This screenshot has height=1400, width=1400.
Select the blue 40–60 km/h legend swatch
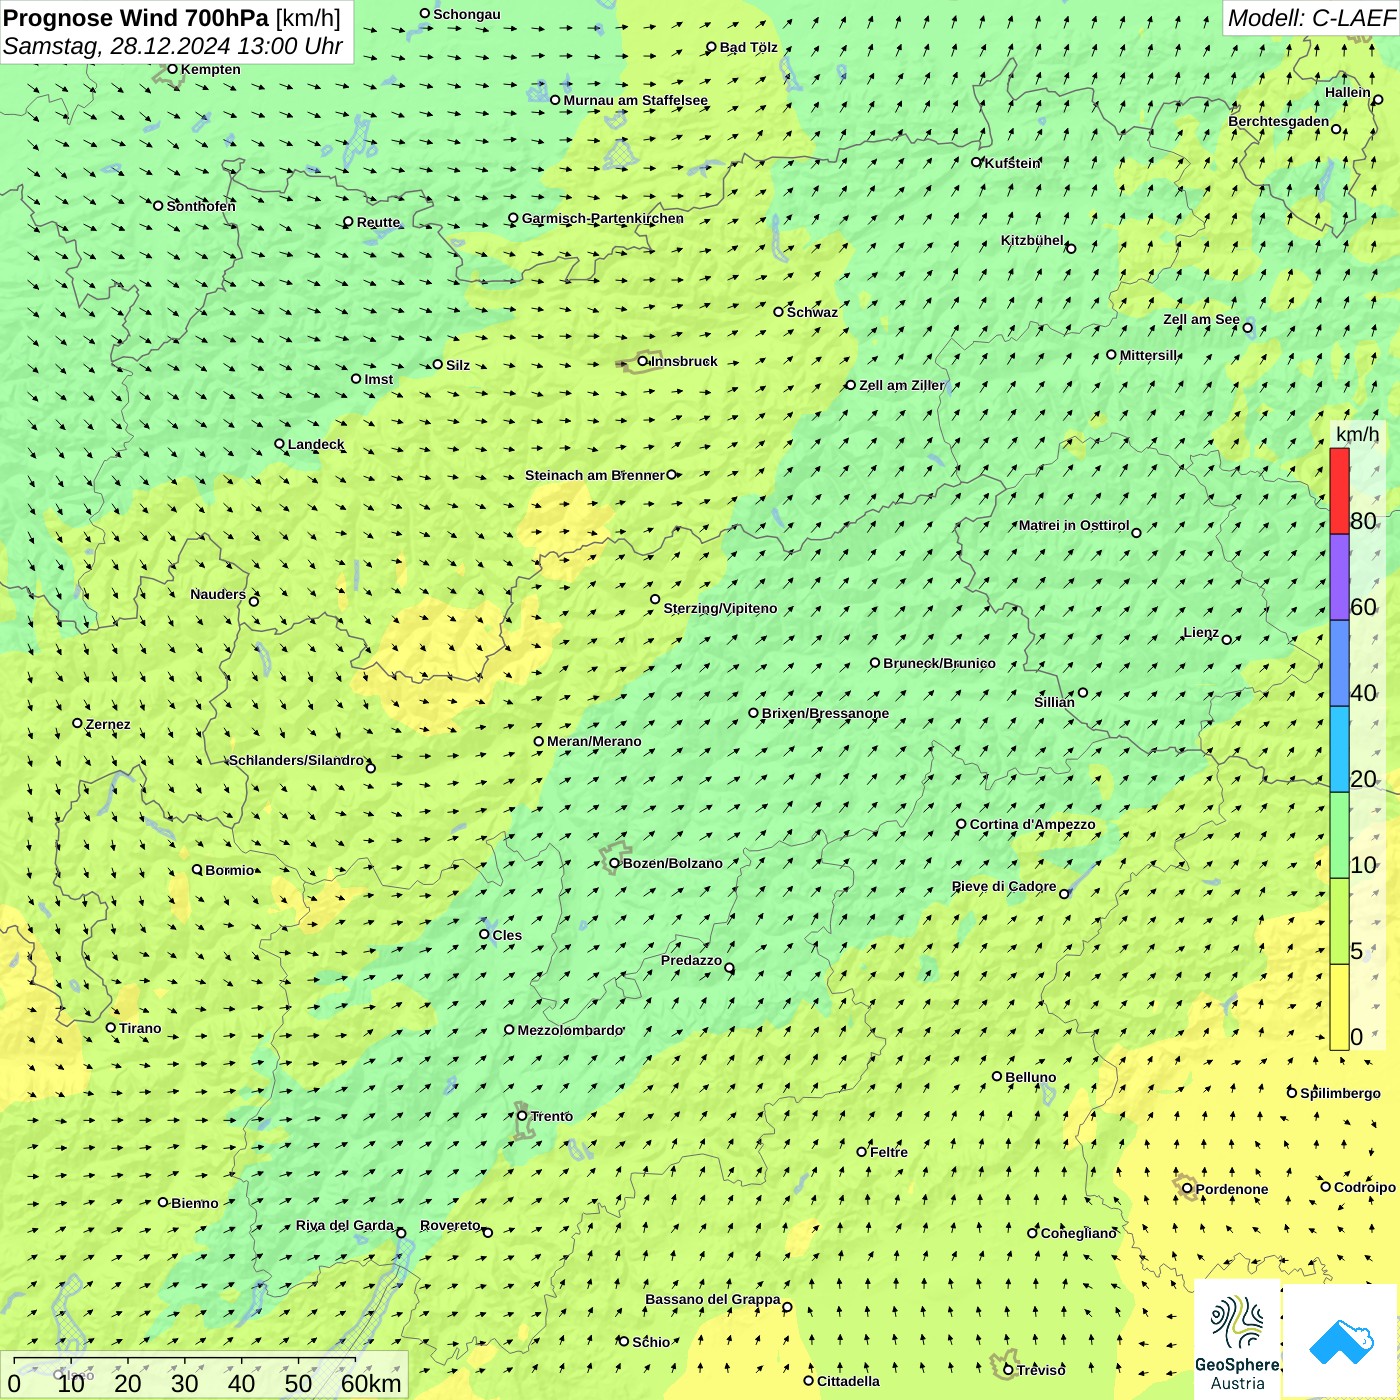coord(1339,664)
